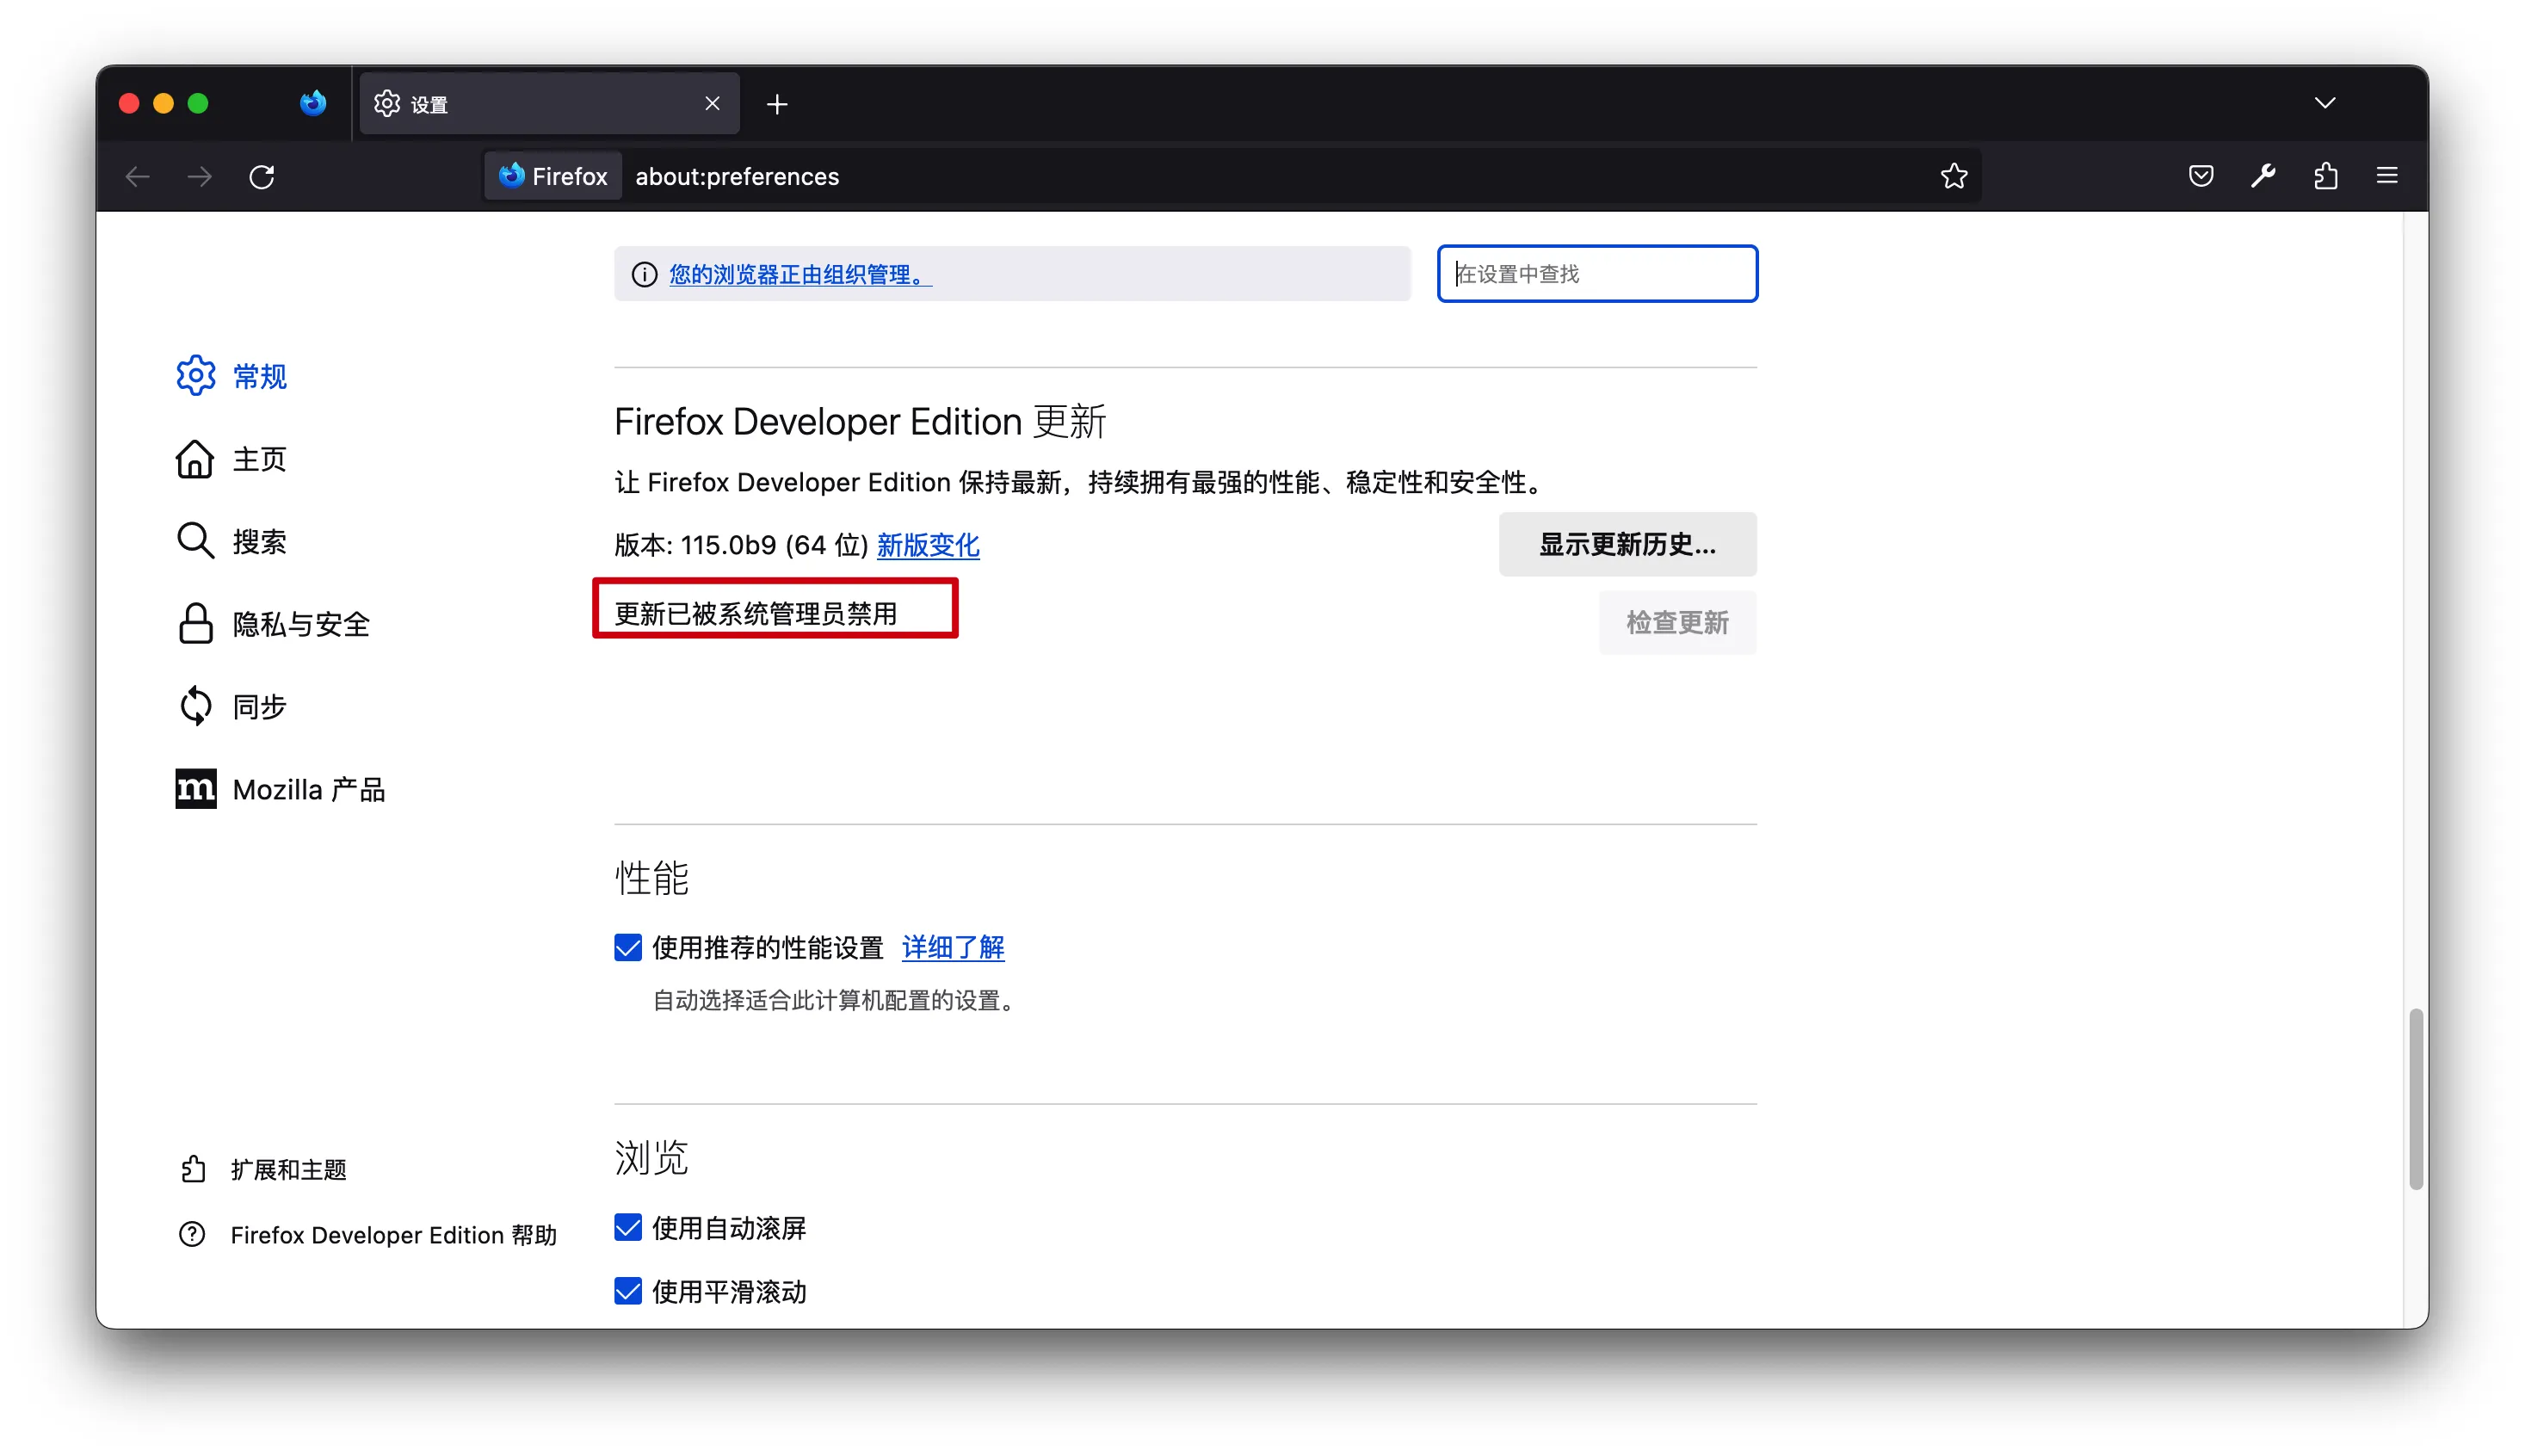The height and width of the screenshot is (1456, 2525).
Task: Click the info icon in the organization notice
Action: click(645, 274)
